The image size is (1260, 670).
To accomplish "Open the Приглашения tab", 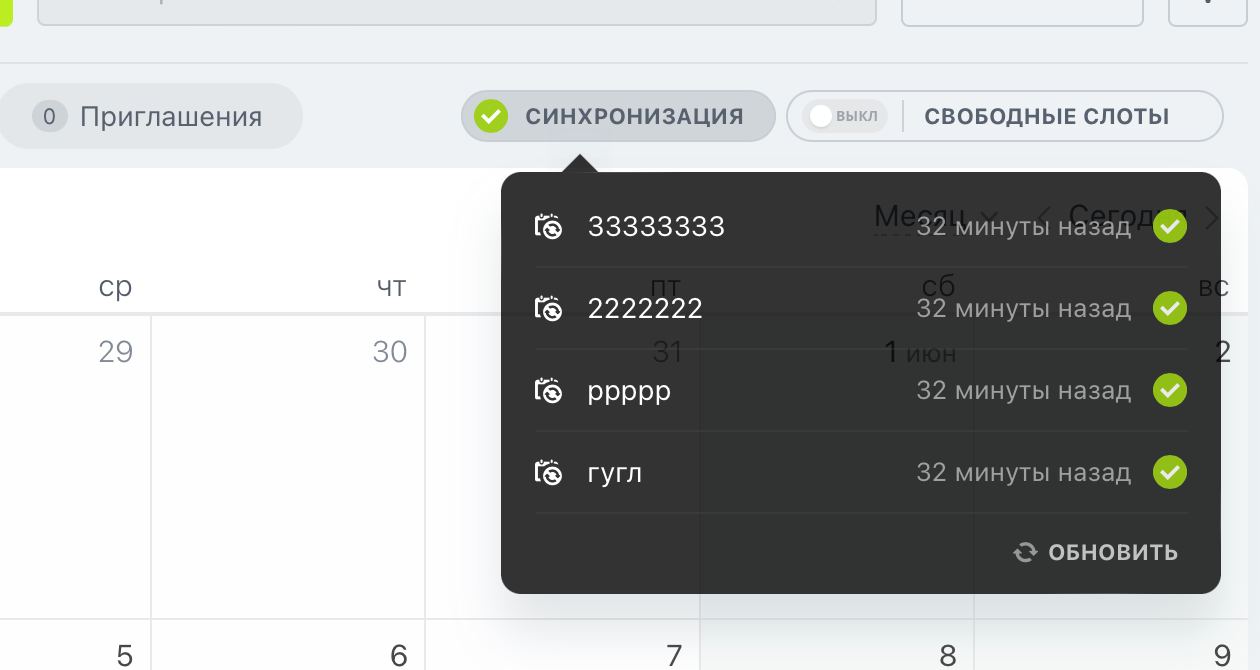I will (150, 117).
